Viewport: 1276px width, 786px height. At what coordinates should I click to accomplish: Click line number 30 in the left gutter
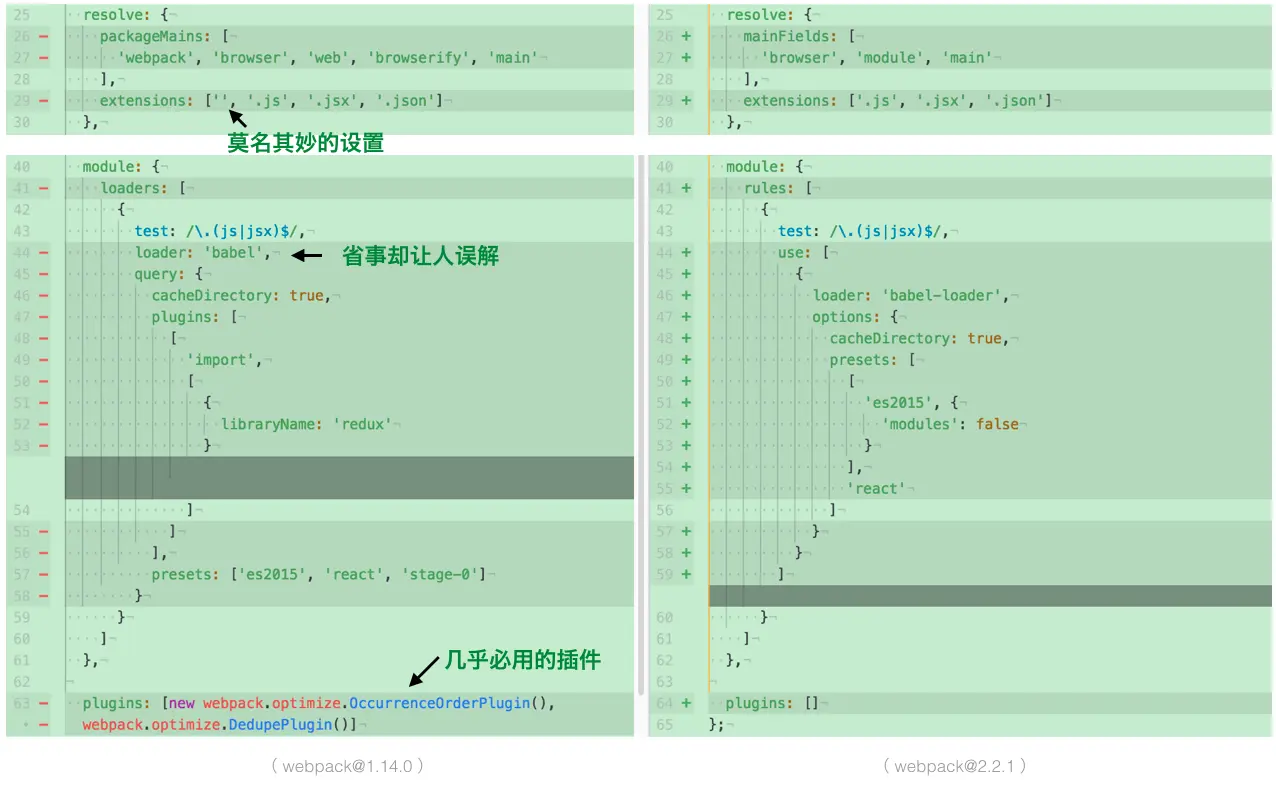click(x=21, y=122)
